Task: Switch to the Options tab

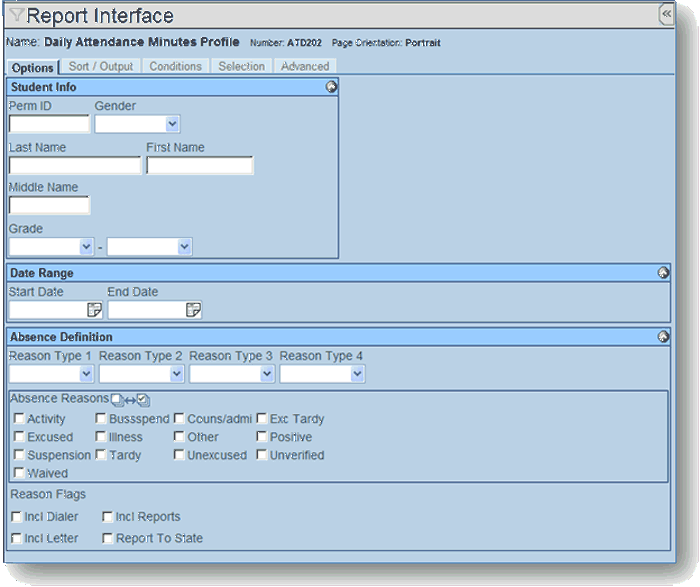Action: point(33,68)
